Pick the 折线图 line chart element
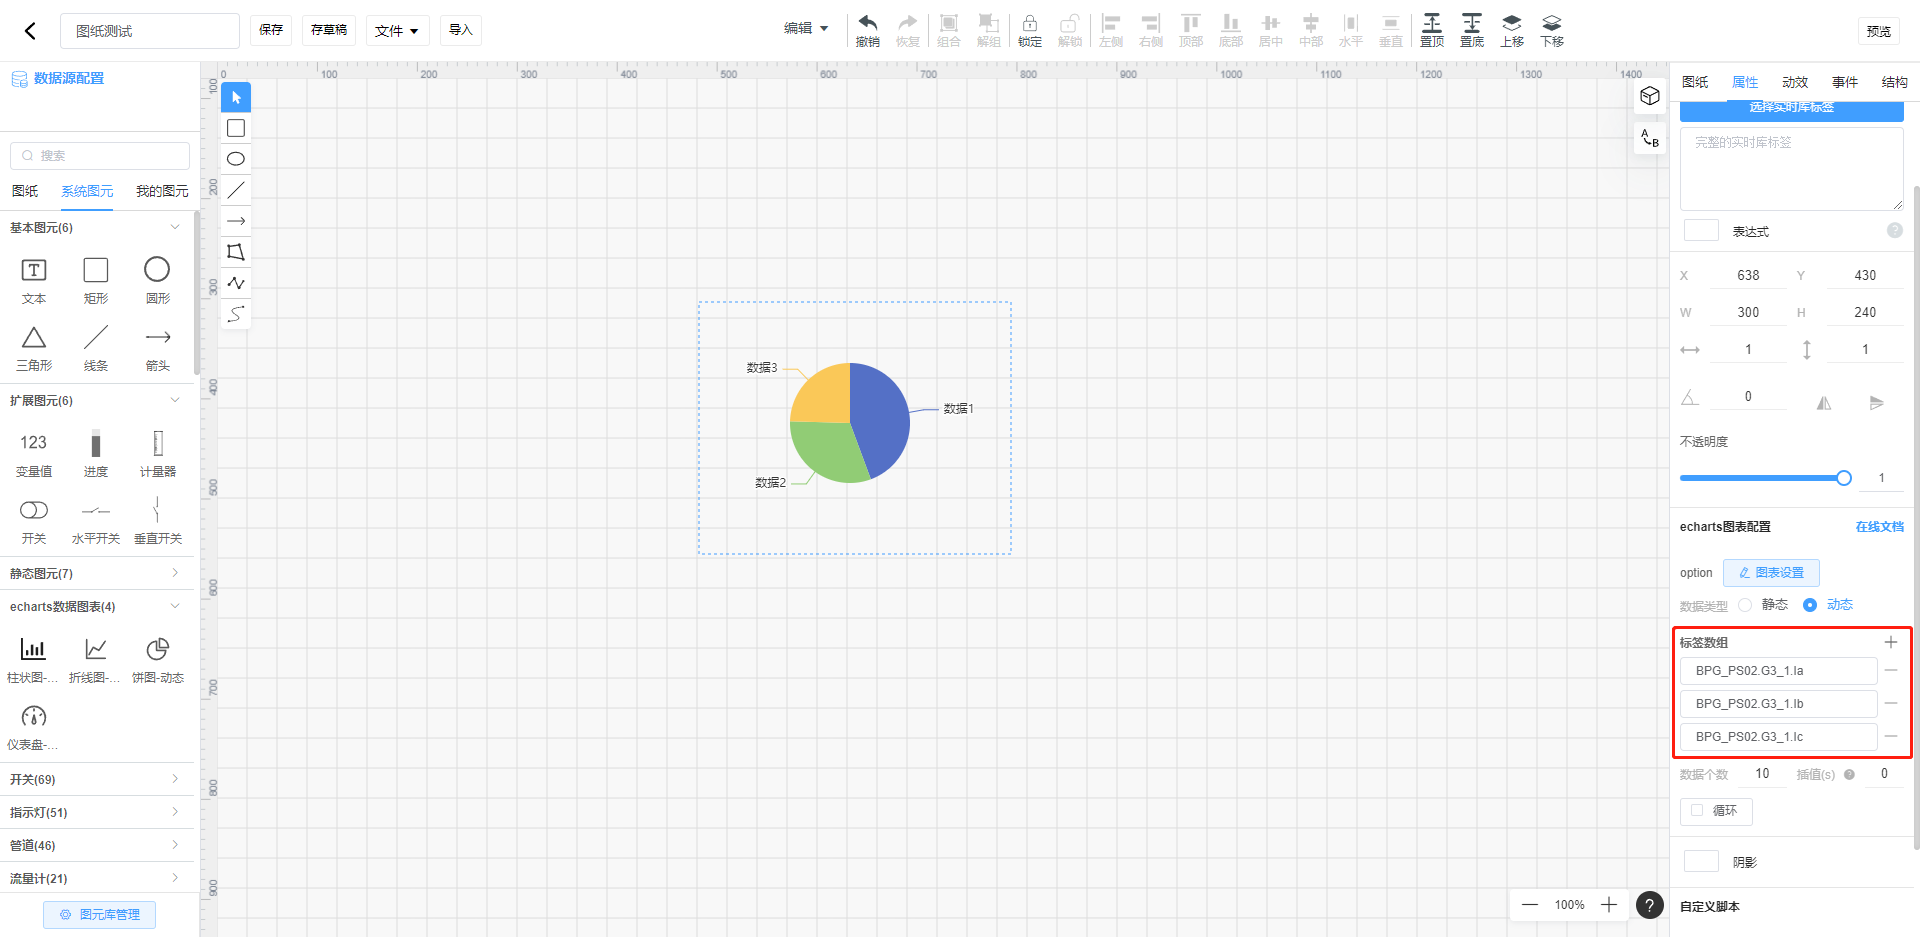This screenshot has height=937, width=1920. pyautogui.click(x=95, y=660)
